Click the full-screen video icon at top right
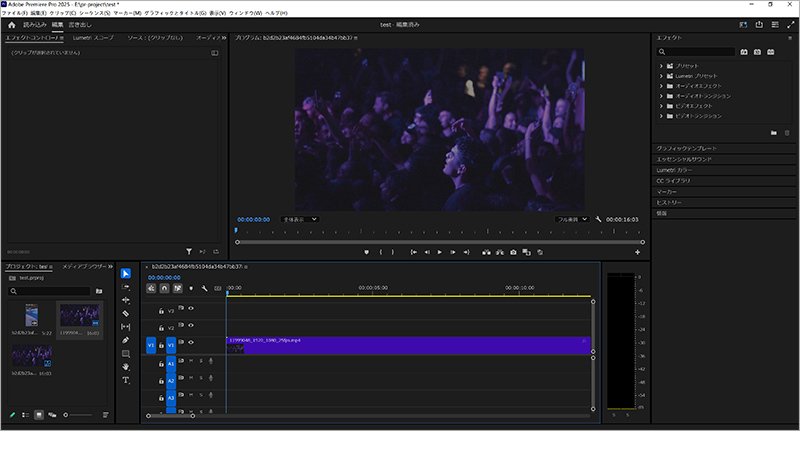The height and width of the screenshot is (451, 800). (791, 24)
